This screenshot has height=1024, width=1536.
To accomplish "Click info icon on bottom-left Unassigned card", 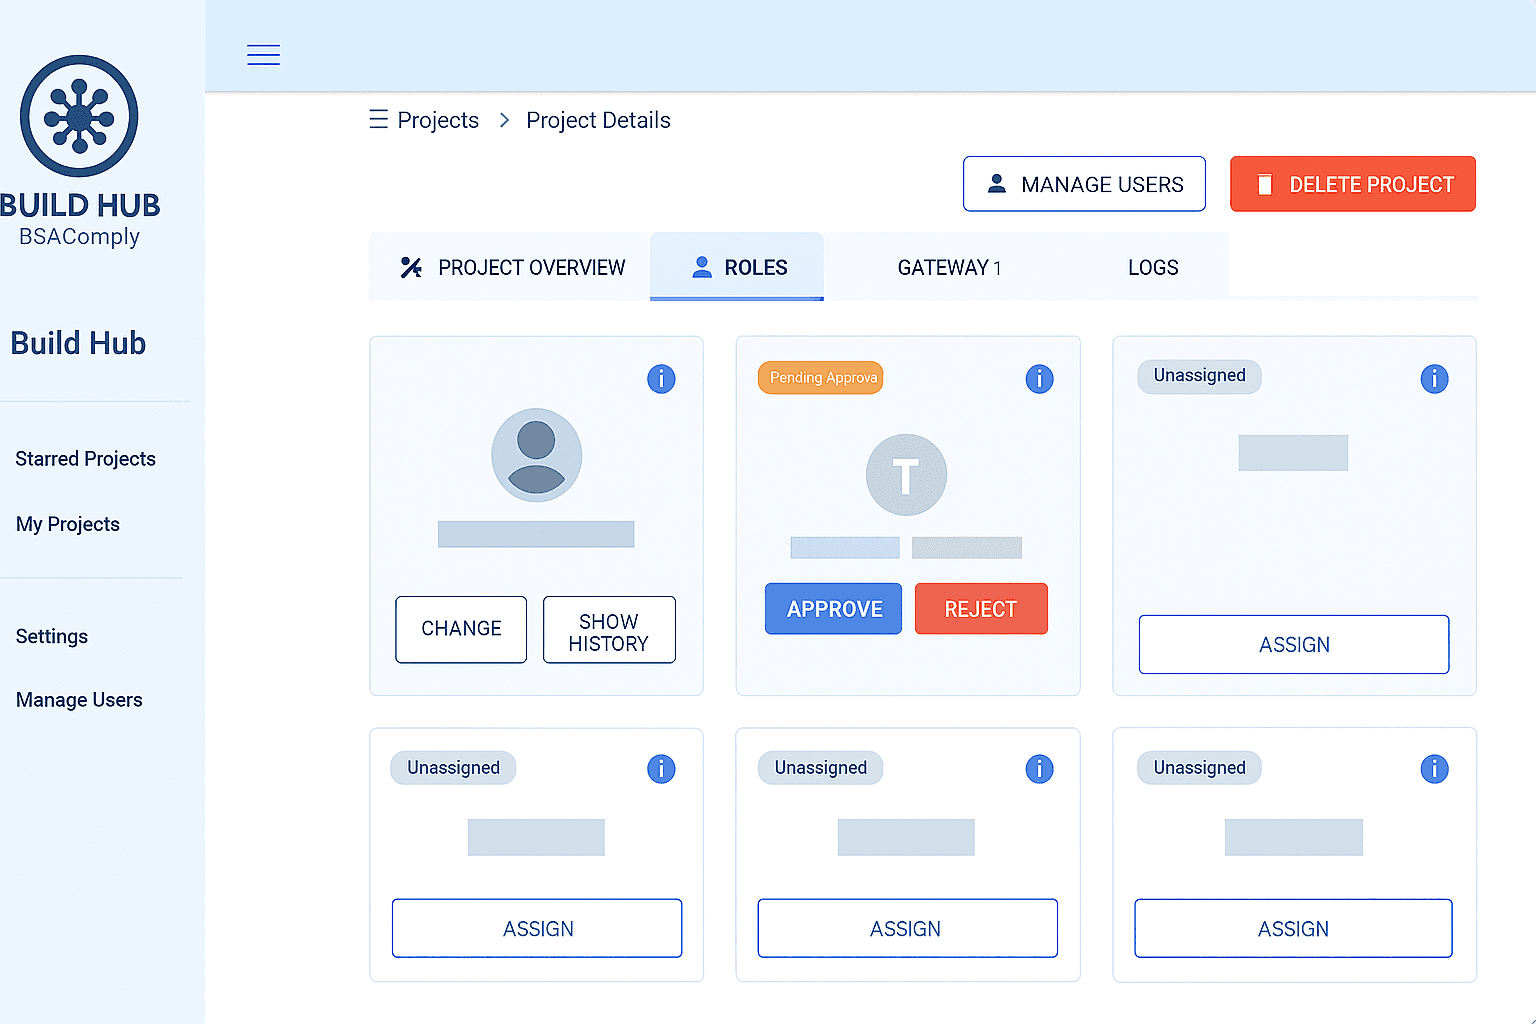I will 661,769.
